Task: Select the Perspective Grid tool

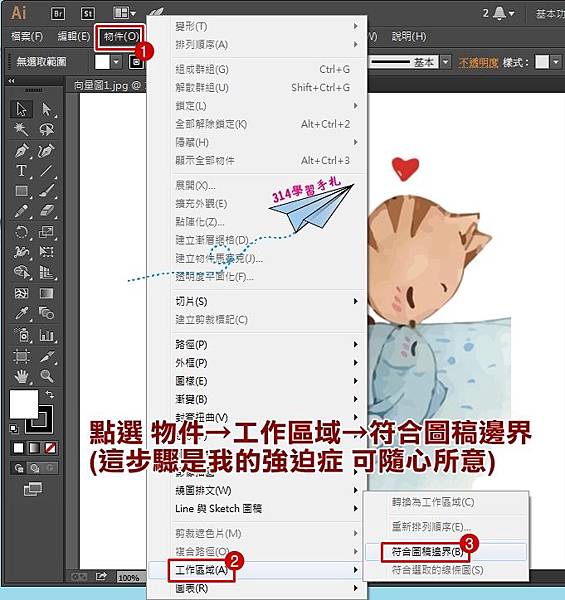Action: click(46, 272)
